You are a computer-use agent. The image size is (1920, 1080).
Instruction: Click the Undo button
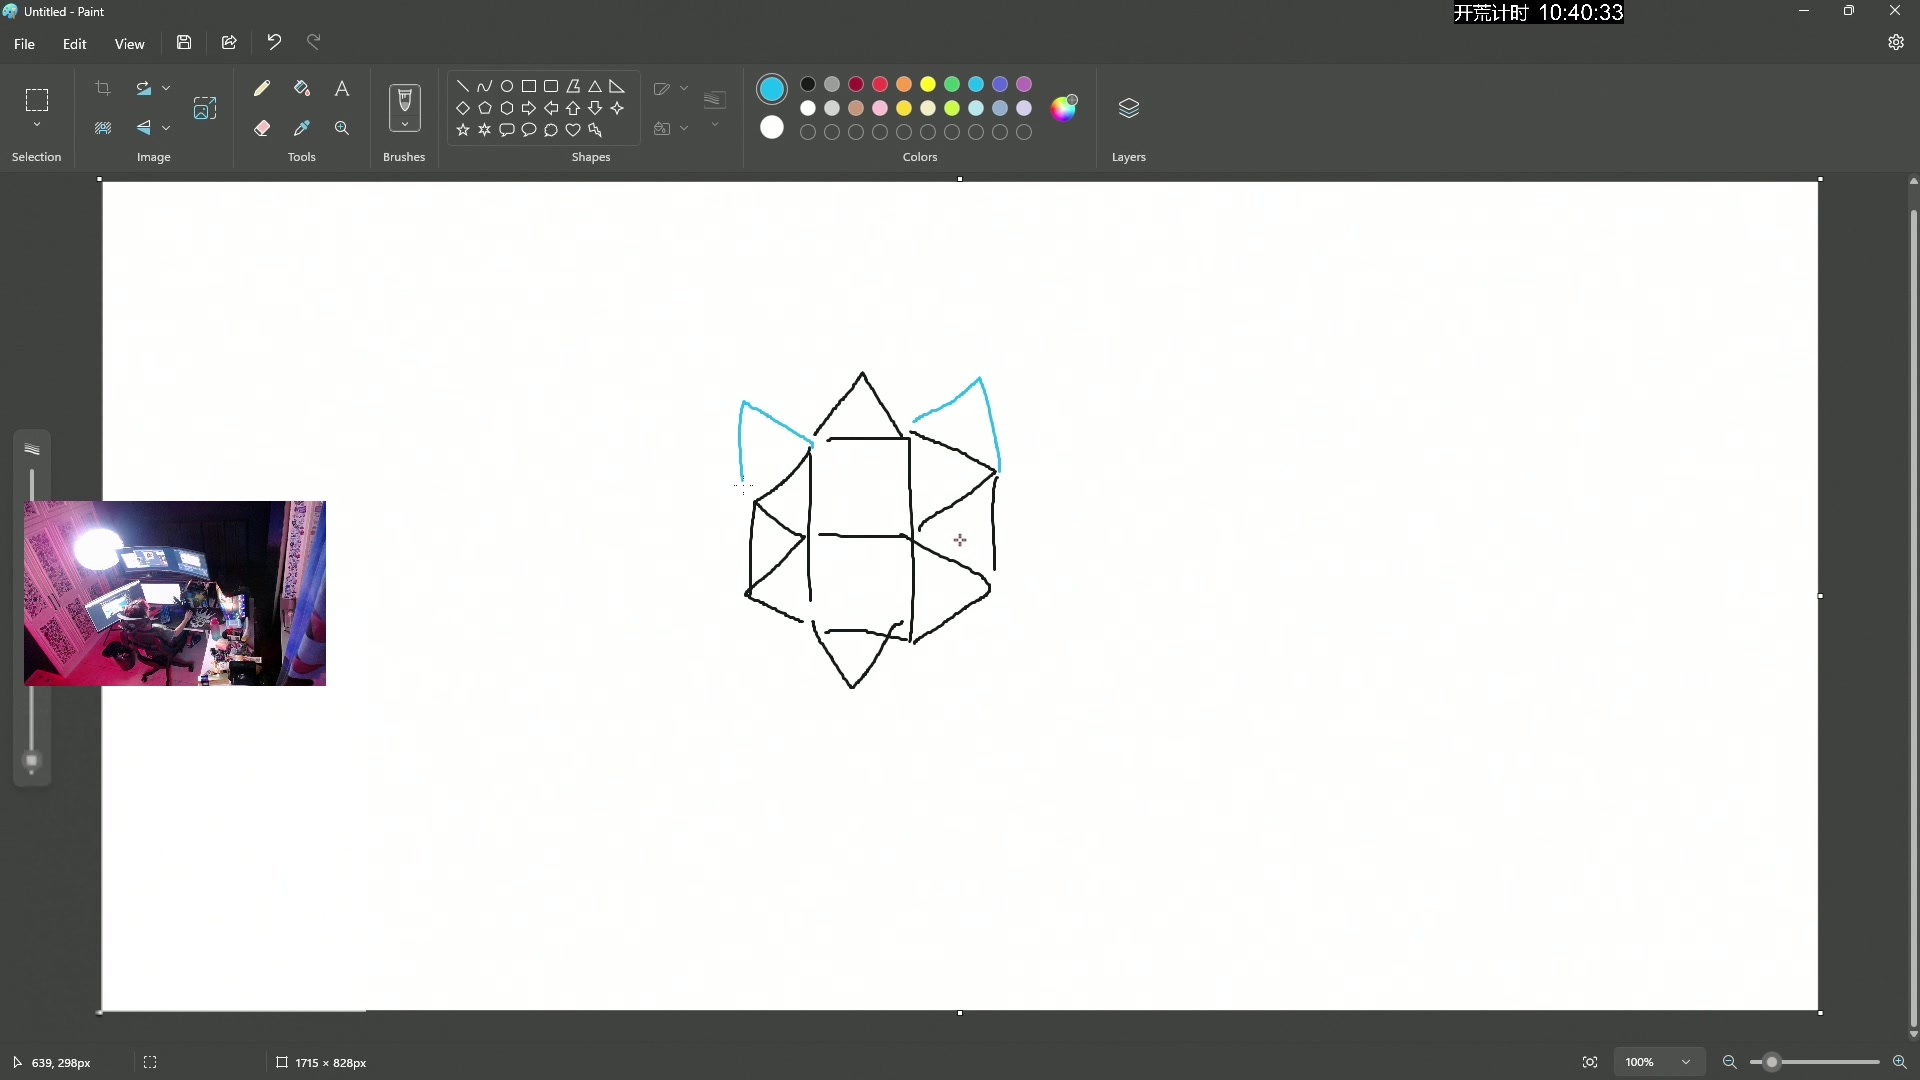coord(273,42)
